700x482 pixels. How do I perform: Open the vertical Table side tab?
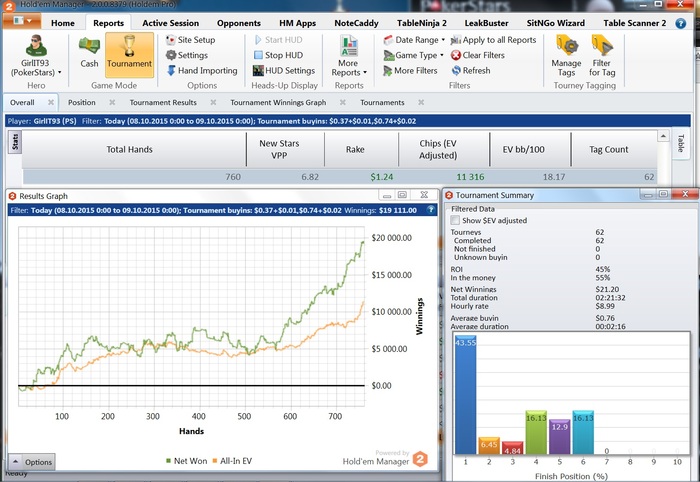tap(681, 143)
